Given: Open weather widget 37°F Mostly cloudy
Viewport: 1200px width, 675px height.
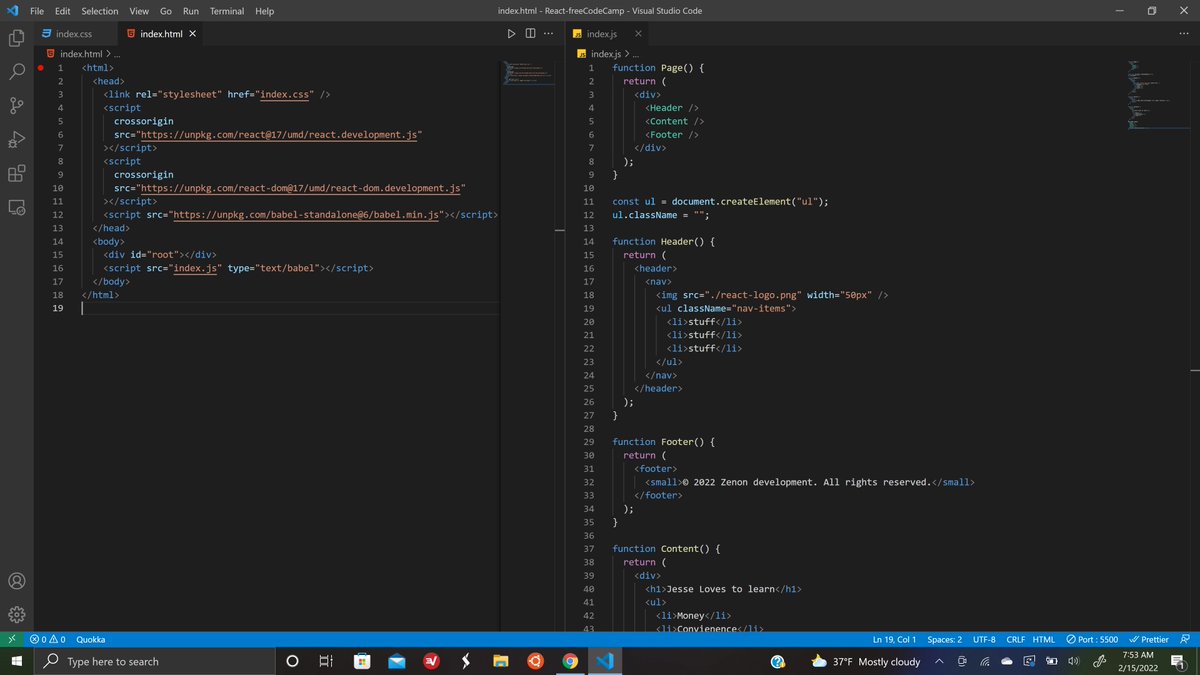Looking at the screenshot, I should coord(866,661).
